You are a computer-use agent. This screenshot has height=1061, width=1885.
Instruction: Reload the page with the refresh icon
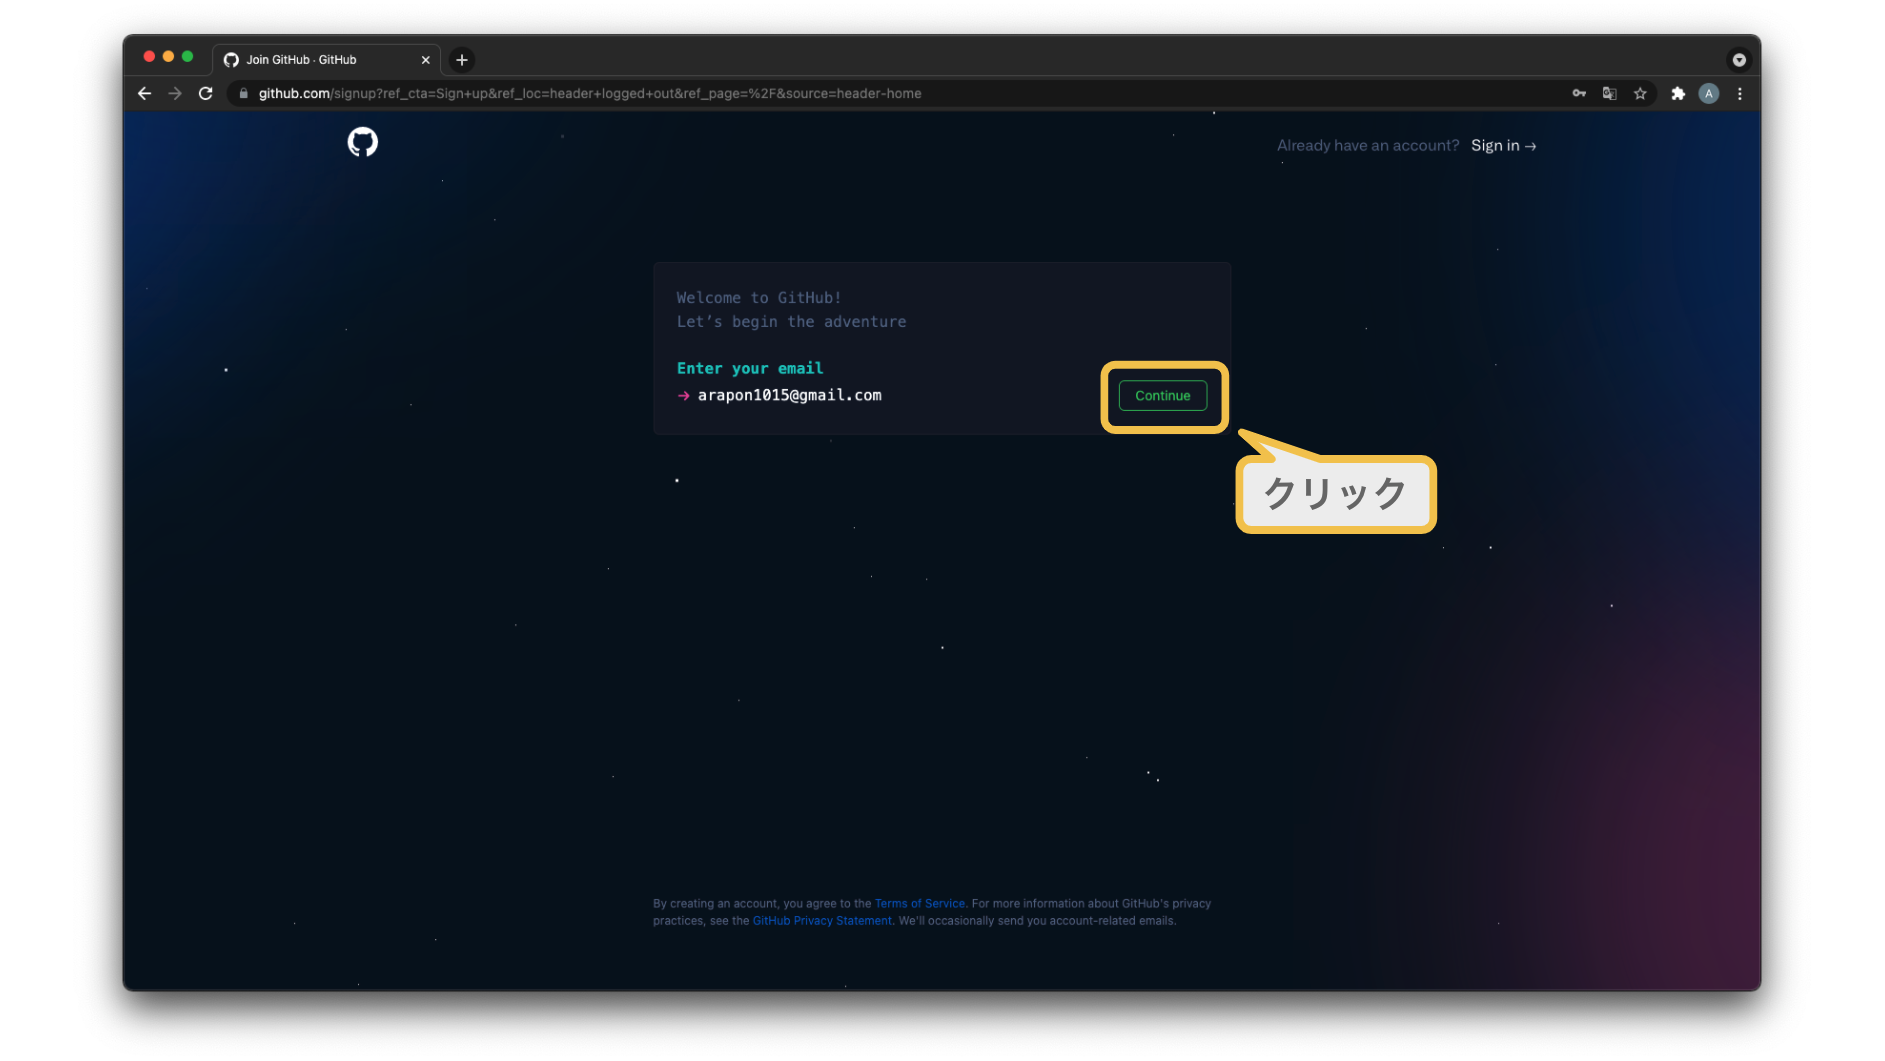pos(206,93)
